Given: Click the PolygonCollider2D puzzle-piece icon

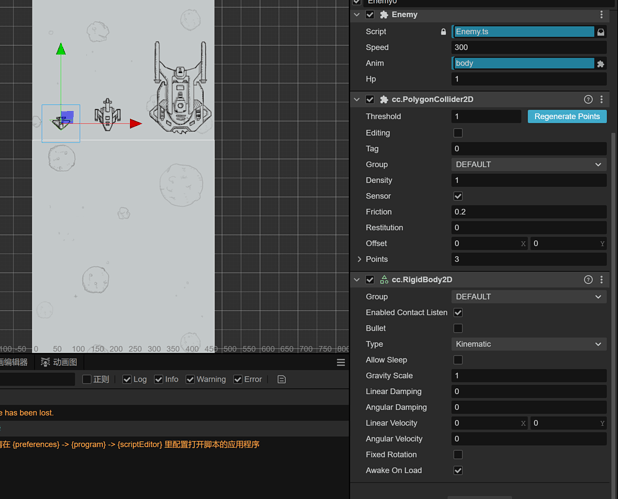Looking at the screenshot, I should 383,99.
